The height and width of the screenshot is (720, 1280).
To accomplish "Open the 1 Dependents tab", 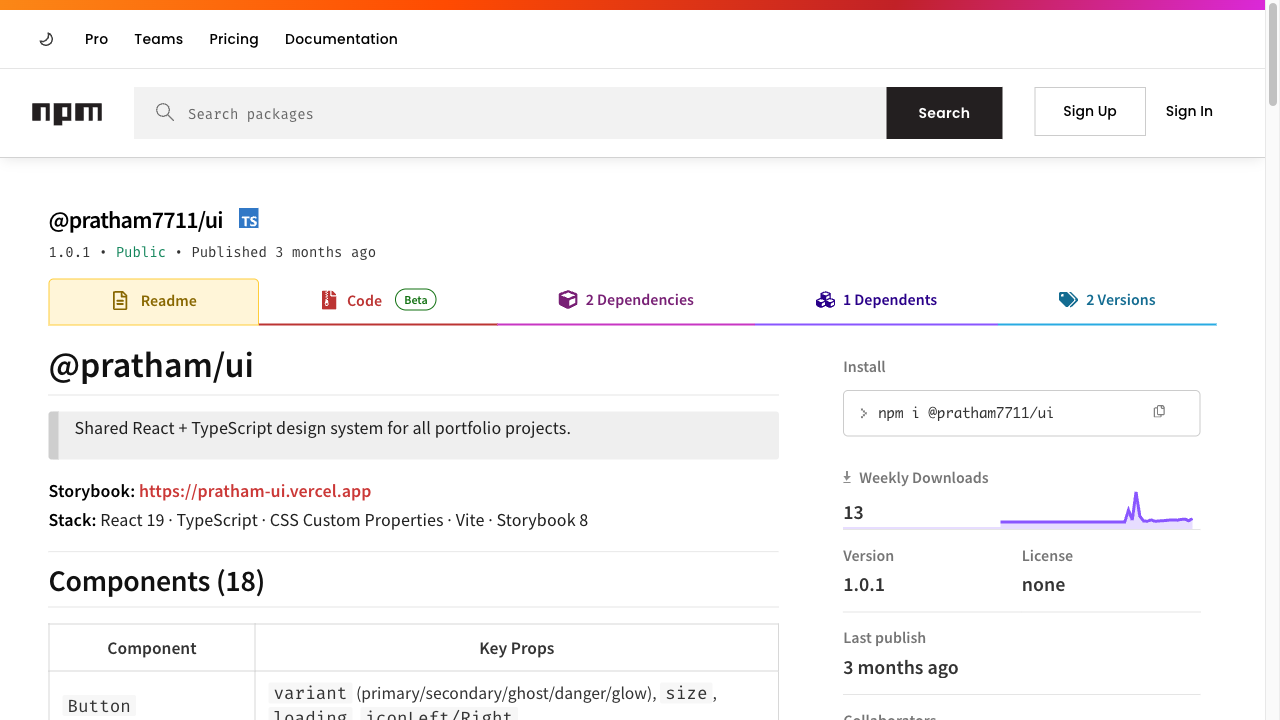I will pyautogui.click(x=876, y=300).
